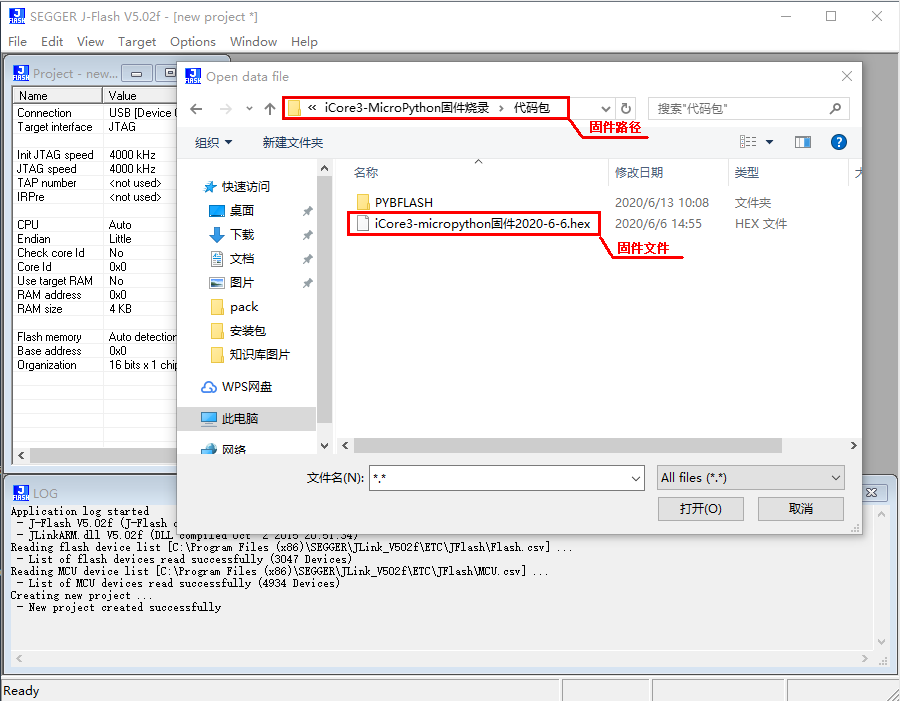Expand the view mode dropdown arrow

(768, 143)
